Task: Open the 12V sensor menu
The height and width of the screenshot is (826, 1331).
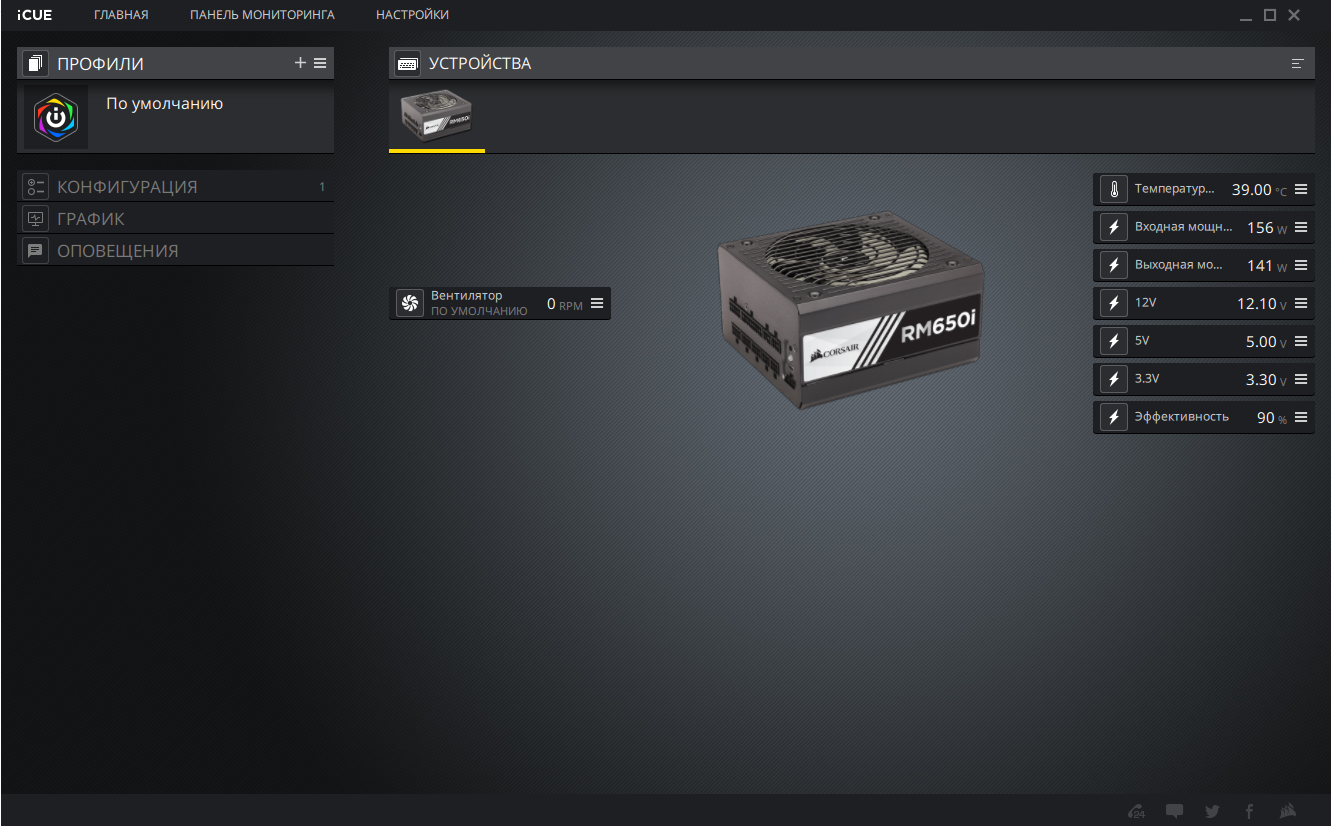Action: 1301,303
